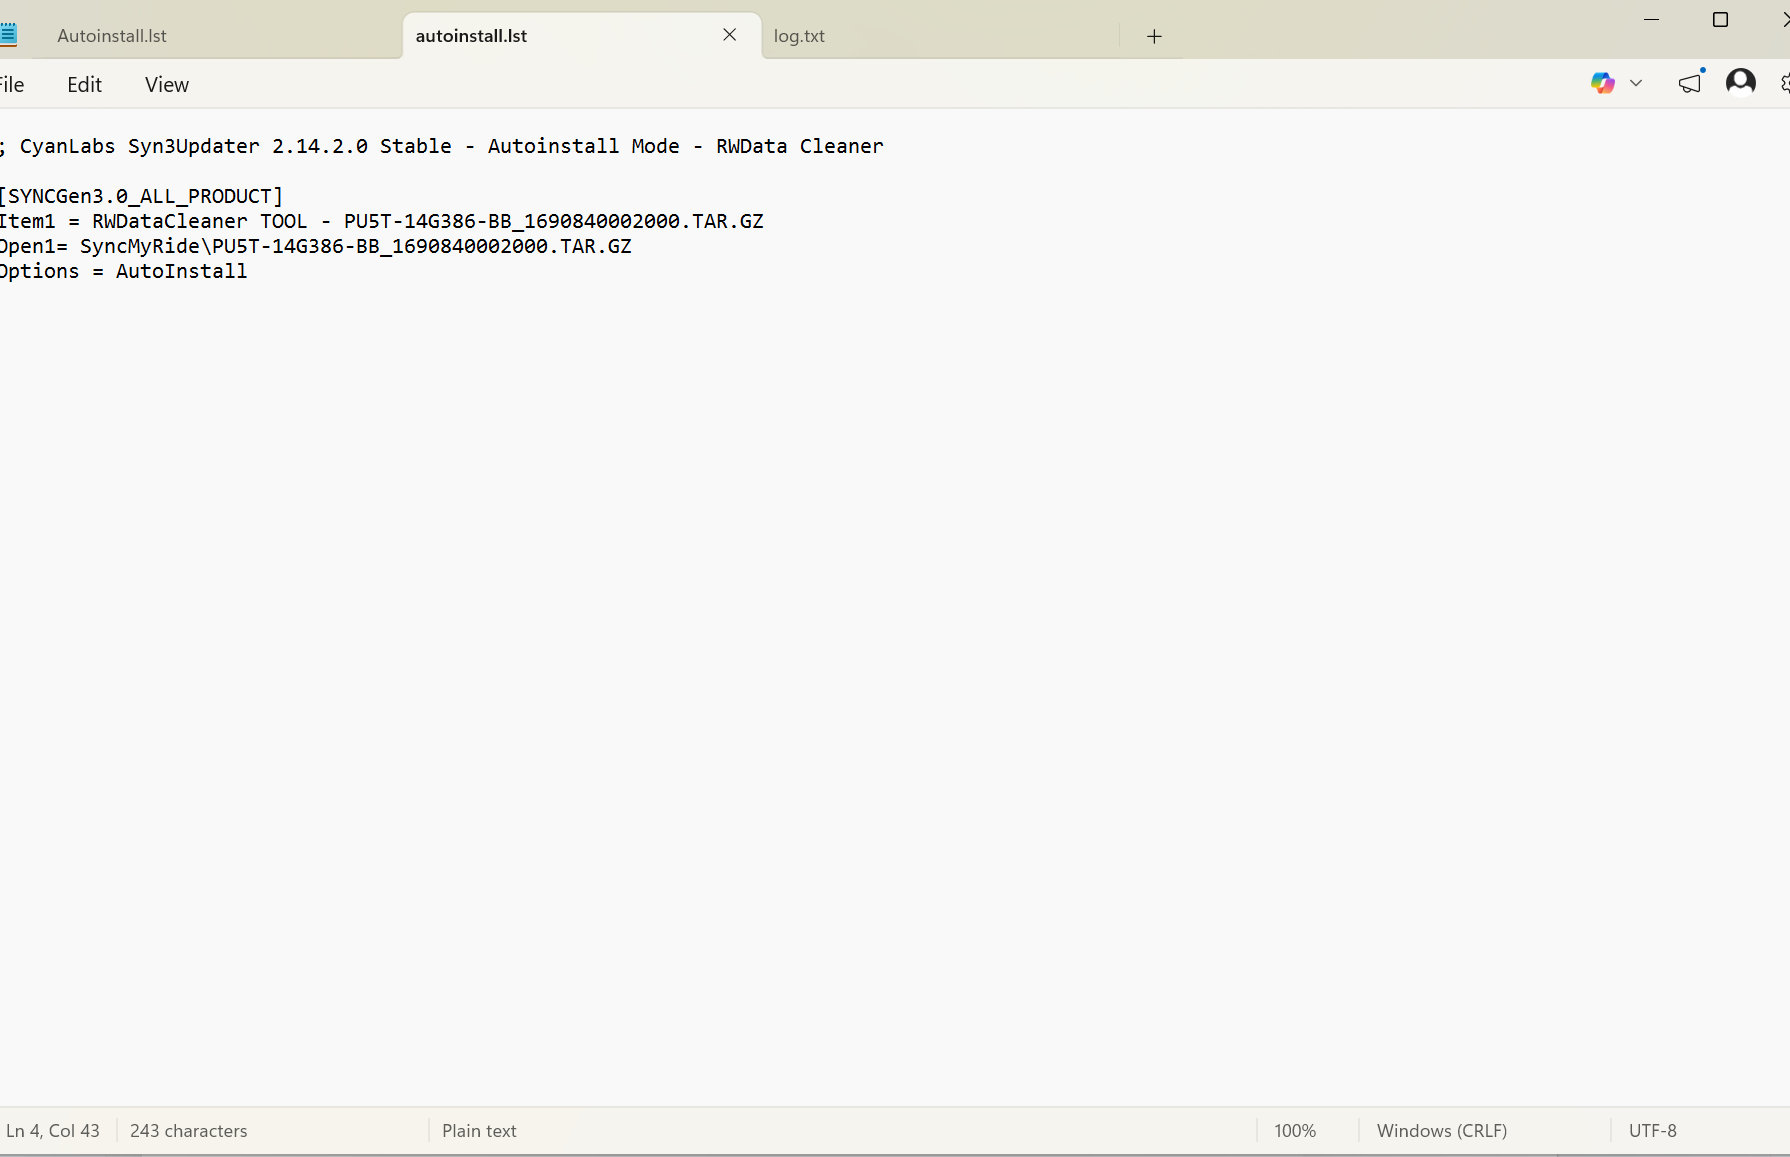Viewport: 1790px width, 1157px height.
Task: Click the Notepad app icon
Action: coord(8,35)
